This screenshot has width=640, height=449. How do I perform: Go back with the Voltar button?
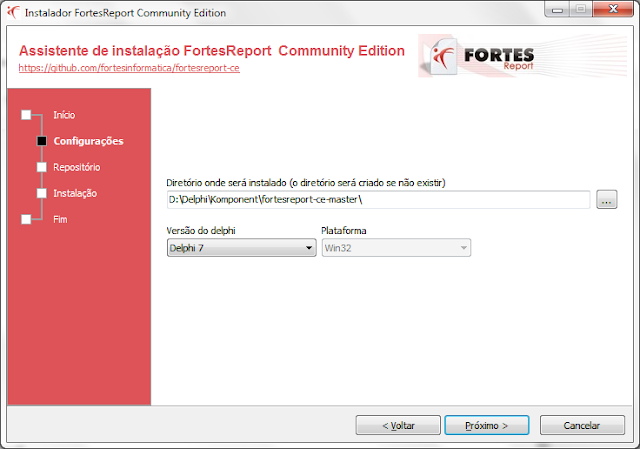point(398,425)
